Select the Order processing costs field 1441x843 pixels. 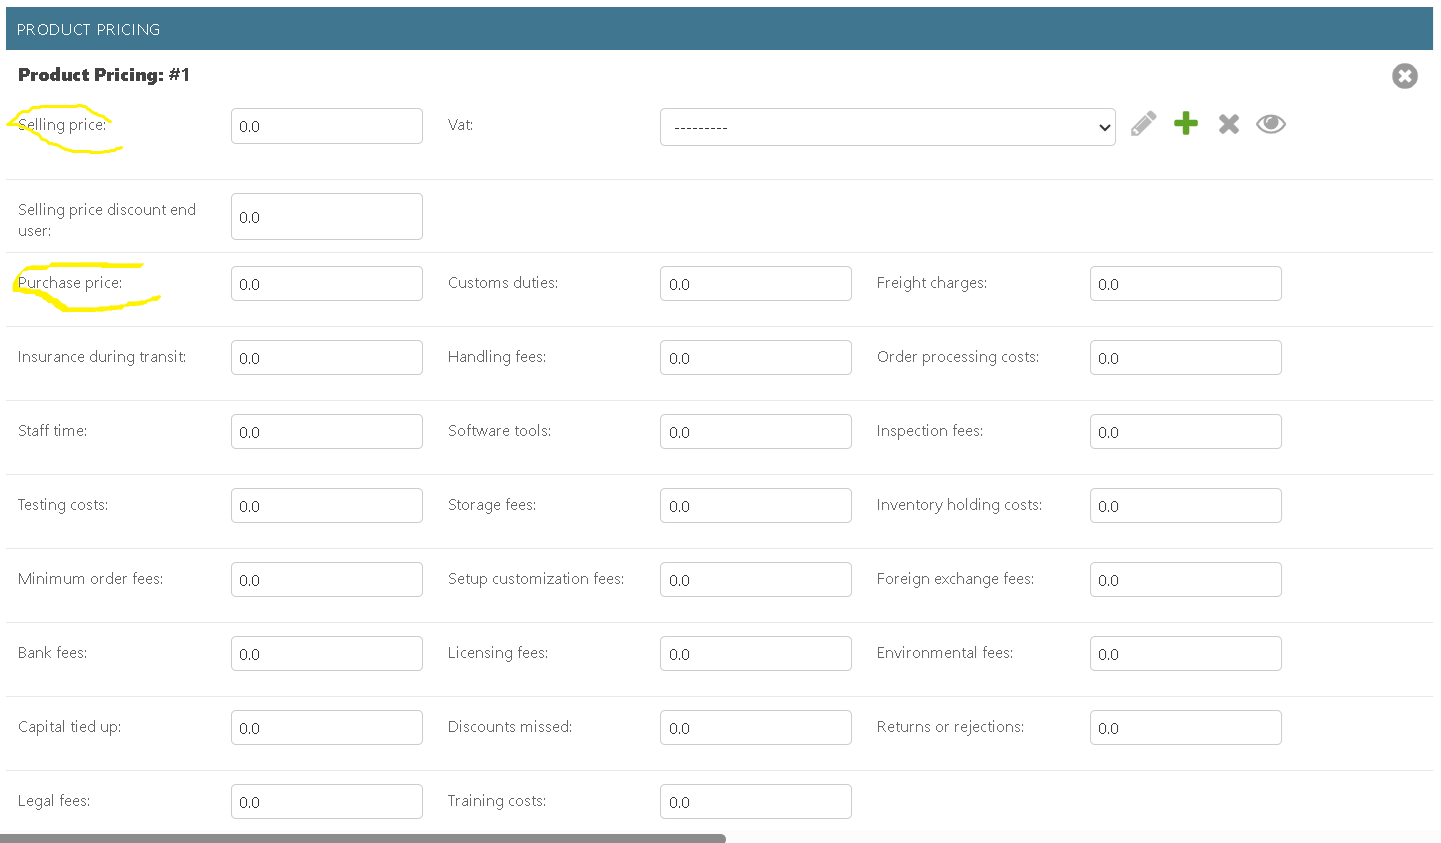[x=1185, y=358]
